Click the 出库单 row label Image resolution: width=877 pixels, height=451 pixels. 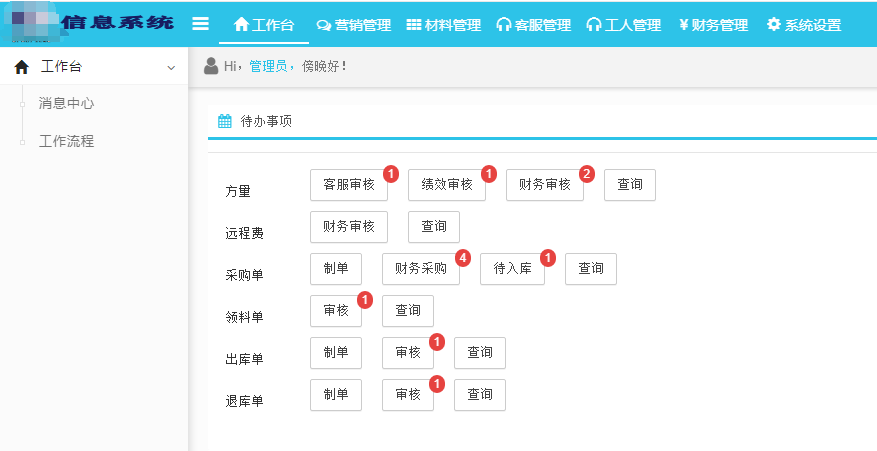click(x=244, y=359)
